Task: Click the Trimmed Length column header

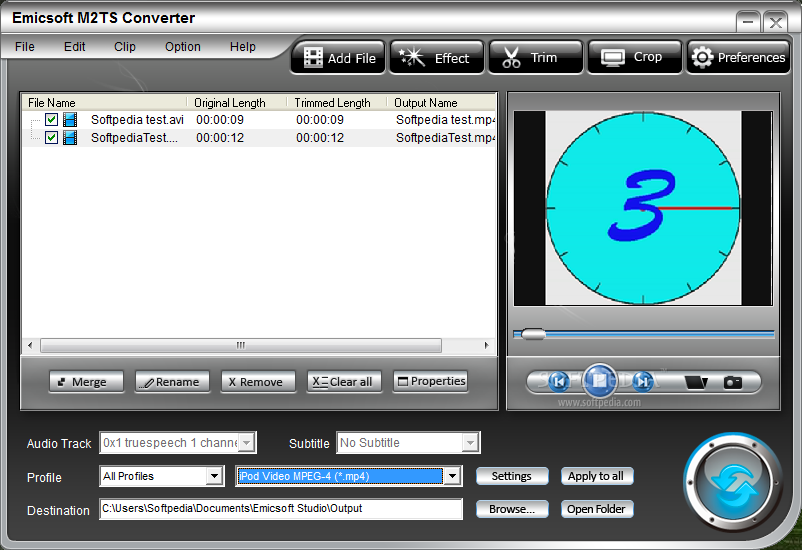Action: (x=337, y=103)
